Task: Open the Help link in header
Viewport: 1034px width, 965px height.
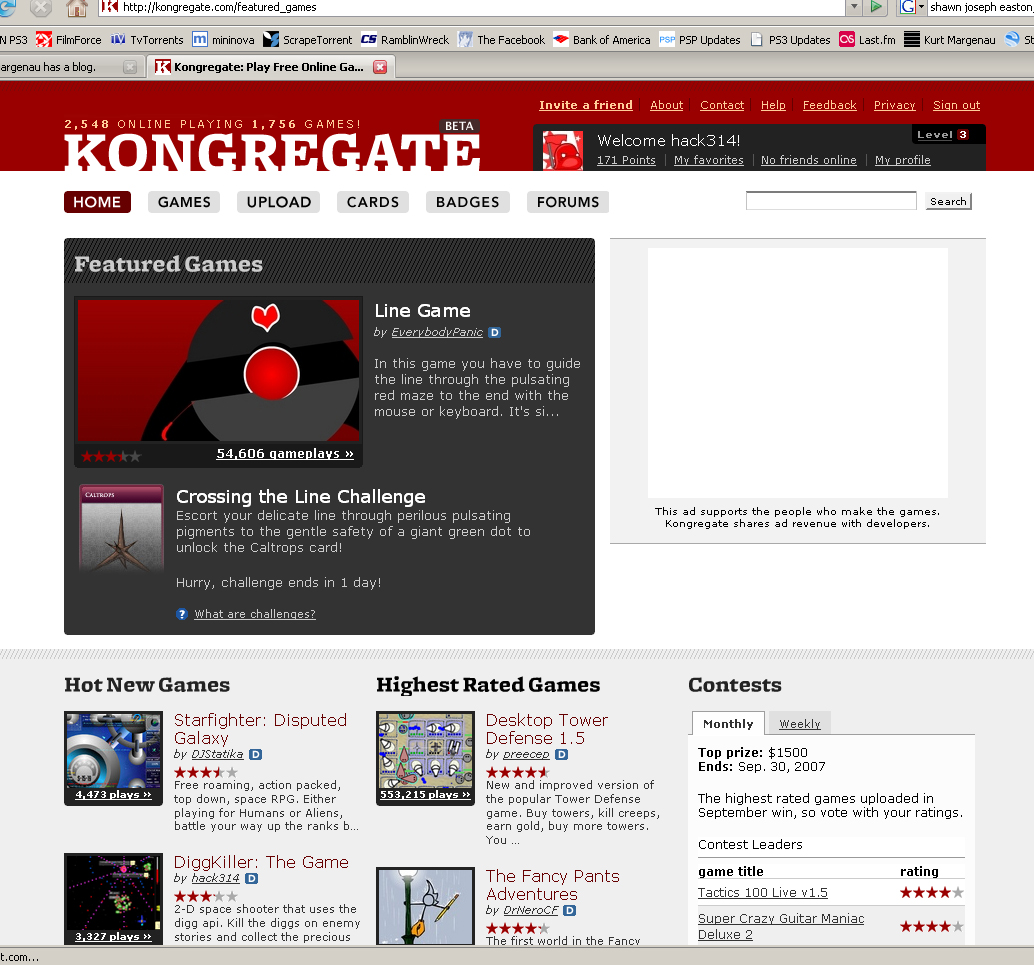Action: pyautogui.click(x=773, y=105)
